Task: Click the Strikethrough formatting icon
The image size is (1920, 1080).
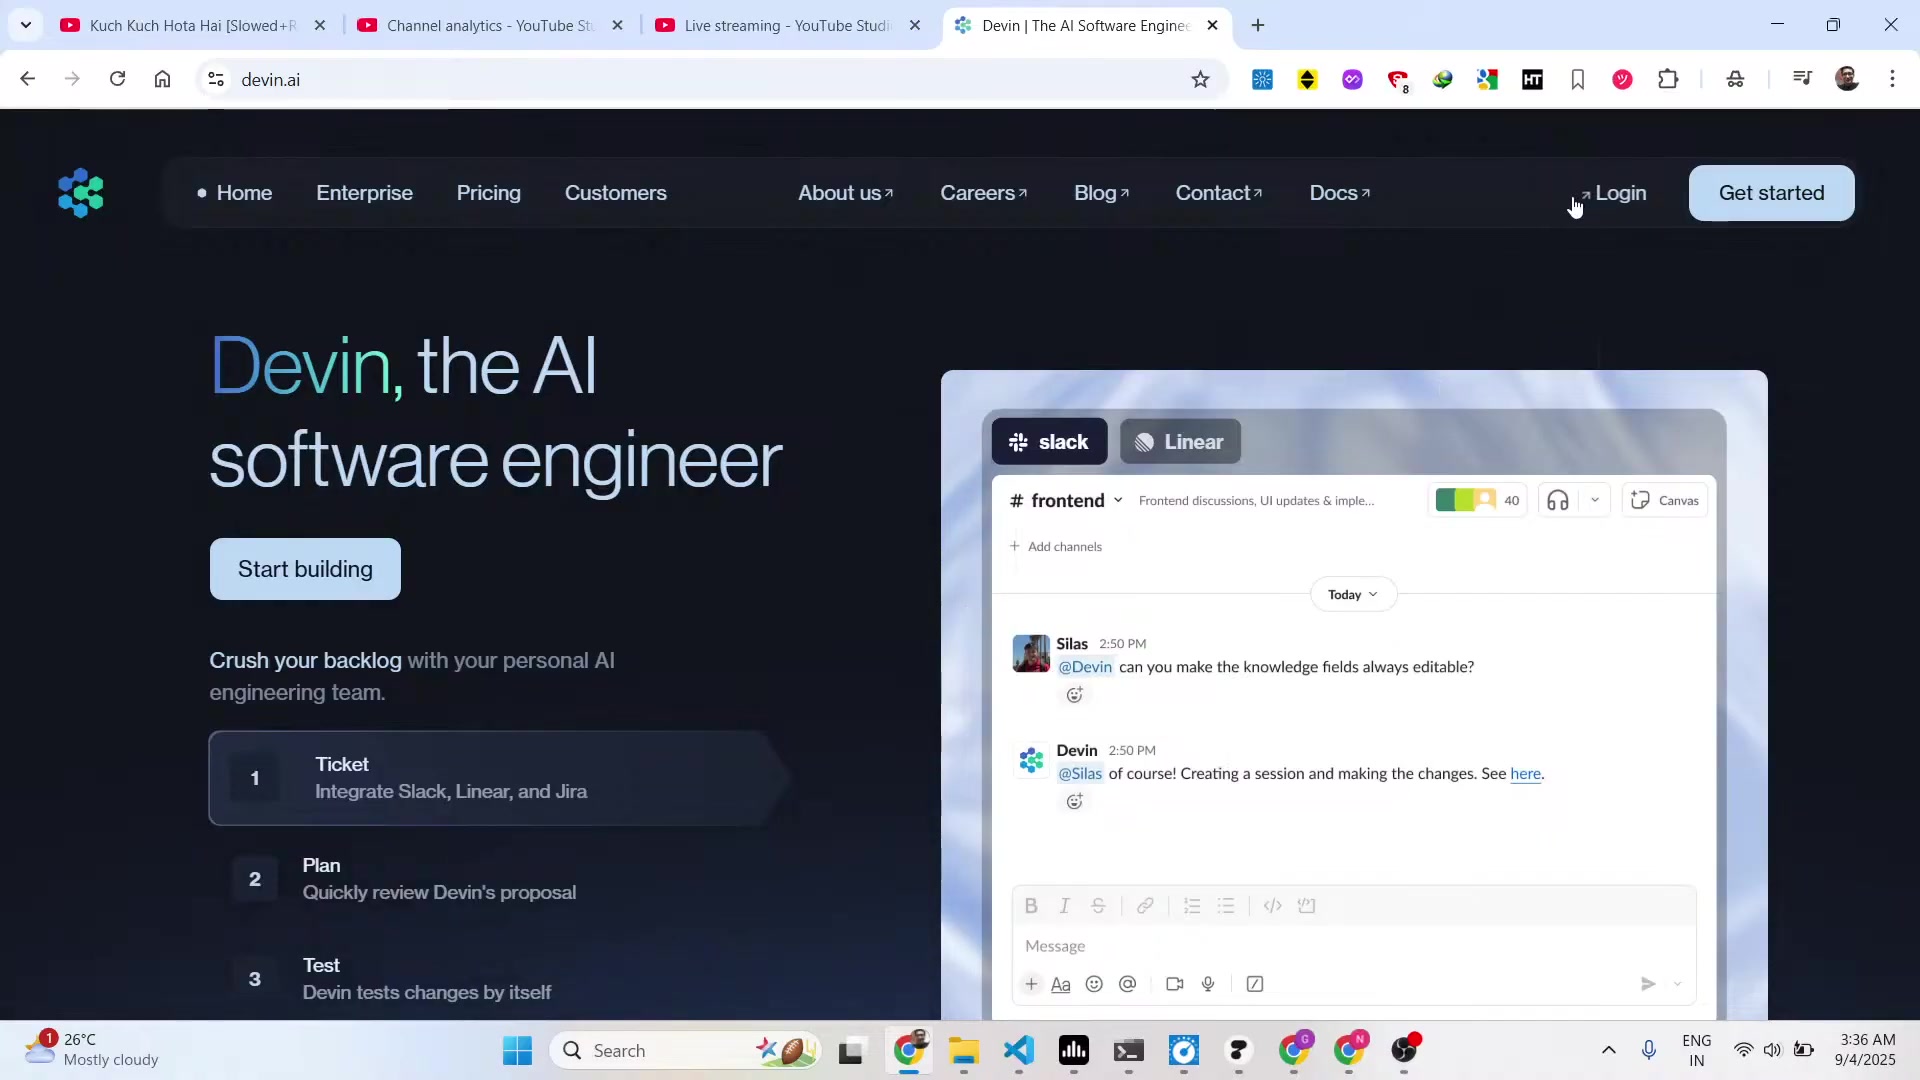Action: (1098, 906)
